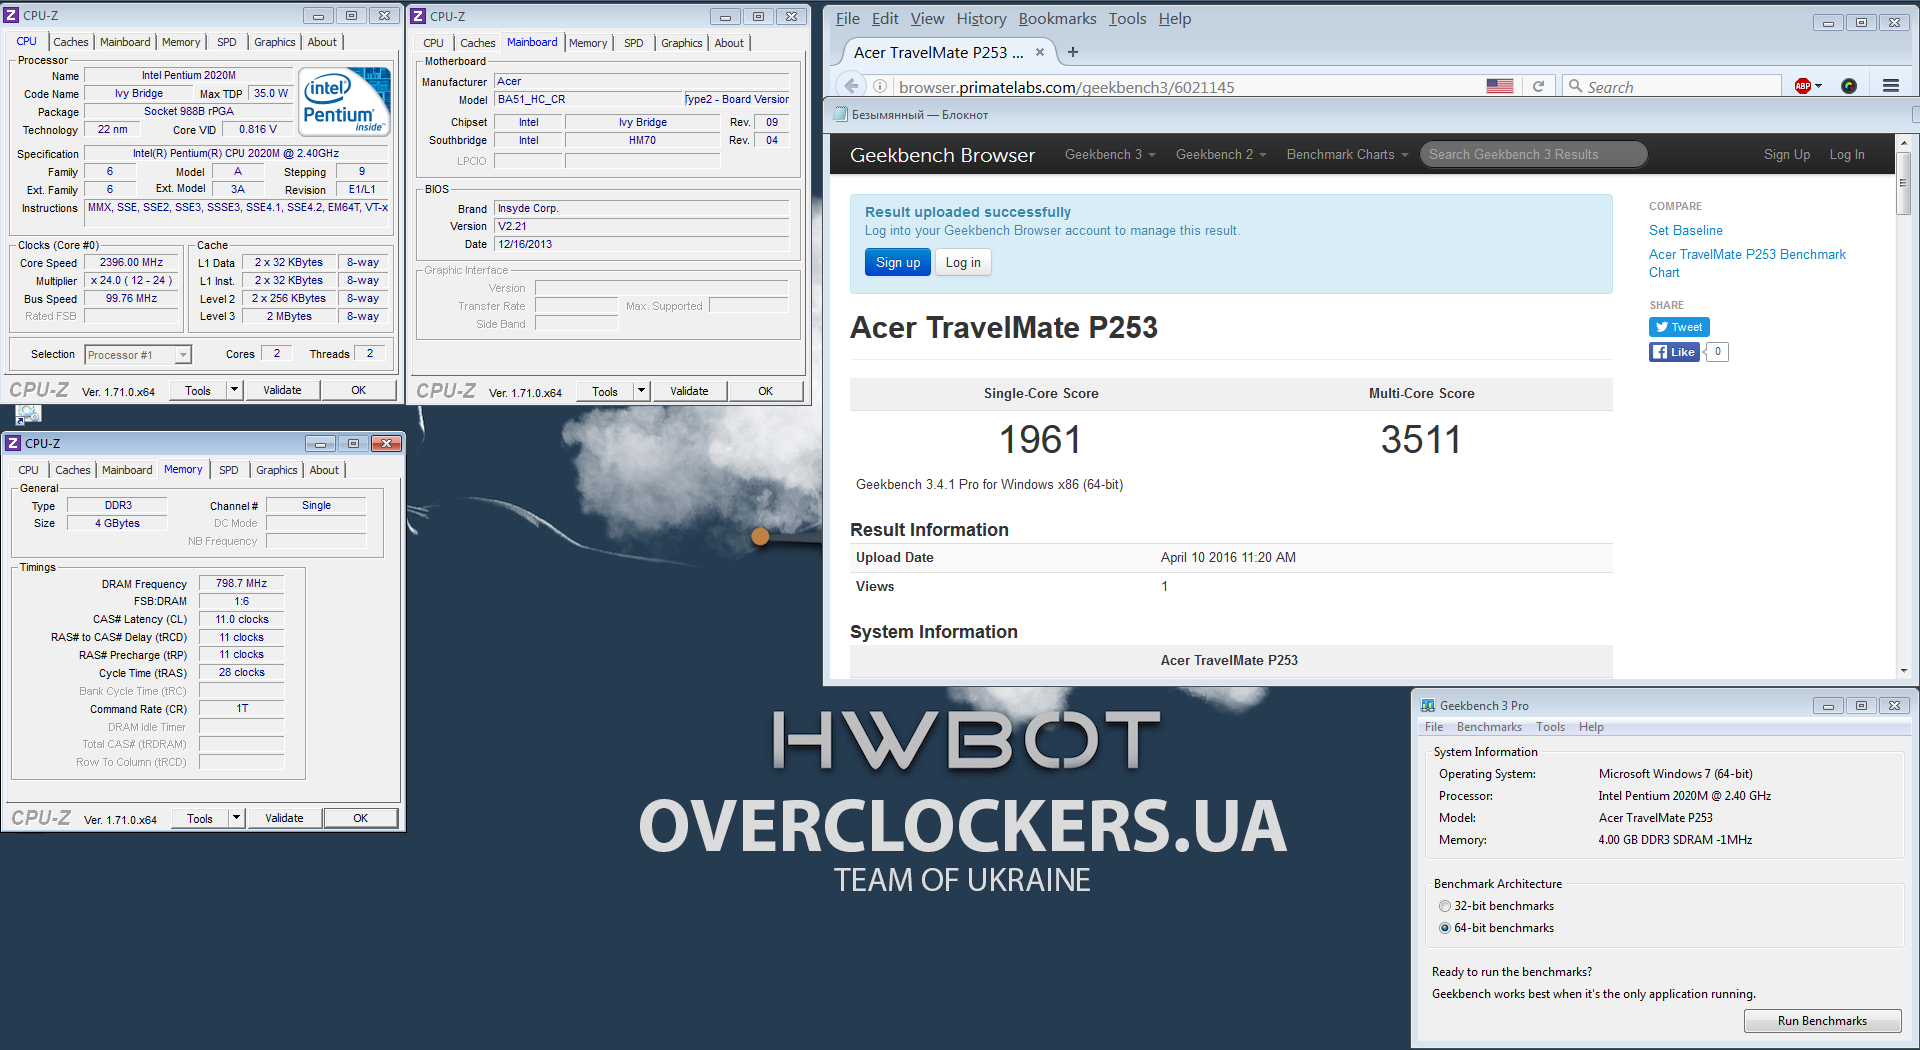Image resolution: width=1920 pixels, height=1050 pixels.
Task: Open the Firefox hamburger menu
Action: click(x=1891, y=86)
